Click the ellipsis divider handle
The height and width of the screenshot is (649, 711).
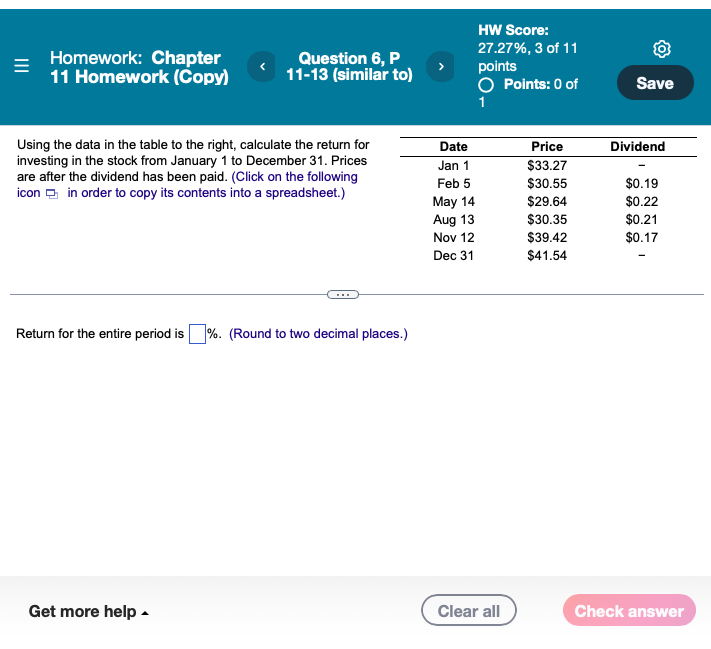click(x=343, y=295)
